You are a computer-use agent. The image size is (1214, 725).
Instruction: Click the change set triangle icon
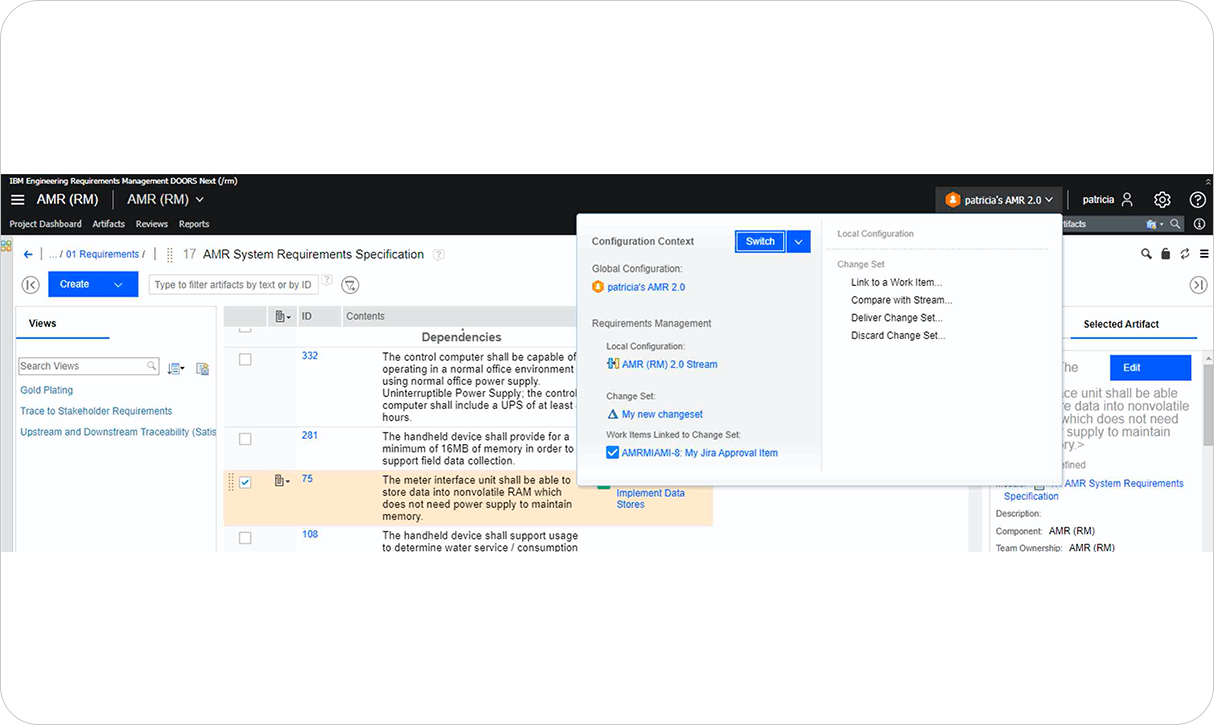(x=613, y=414)
